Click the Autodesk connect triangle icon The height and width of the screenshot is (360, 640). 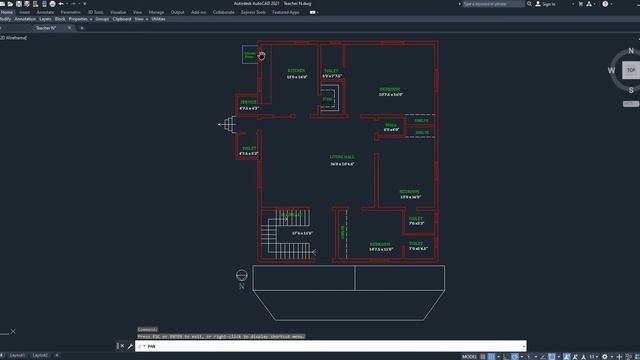(x=589, y=4)
